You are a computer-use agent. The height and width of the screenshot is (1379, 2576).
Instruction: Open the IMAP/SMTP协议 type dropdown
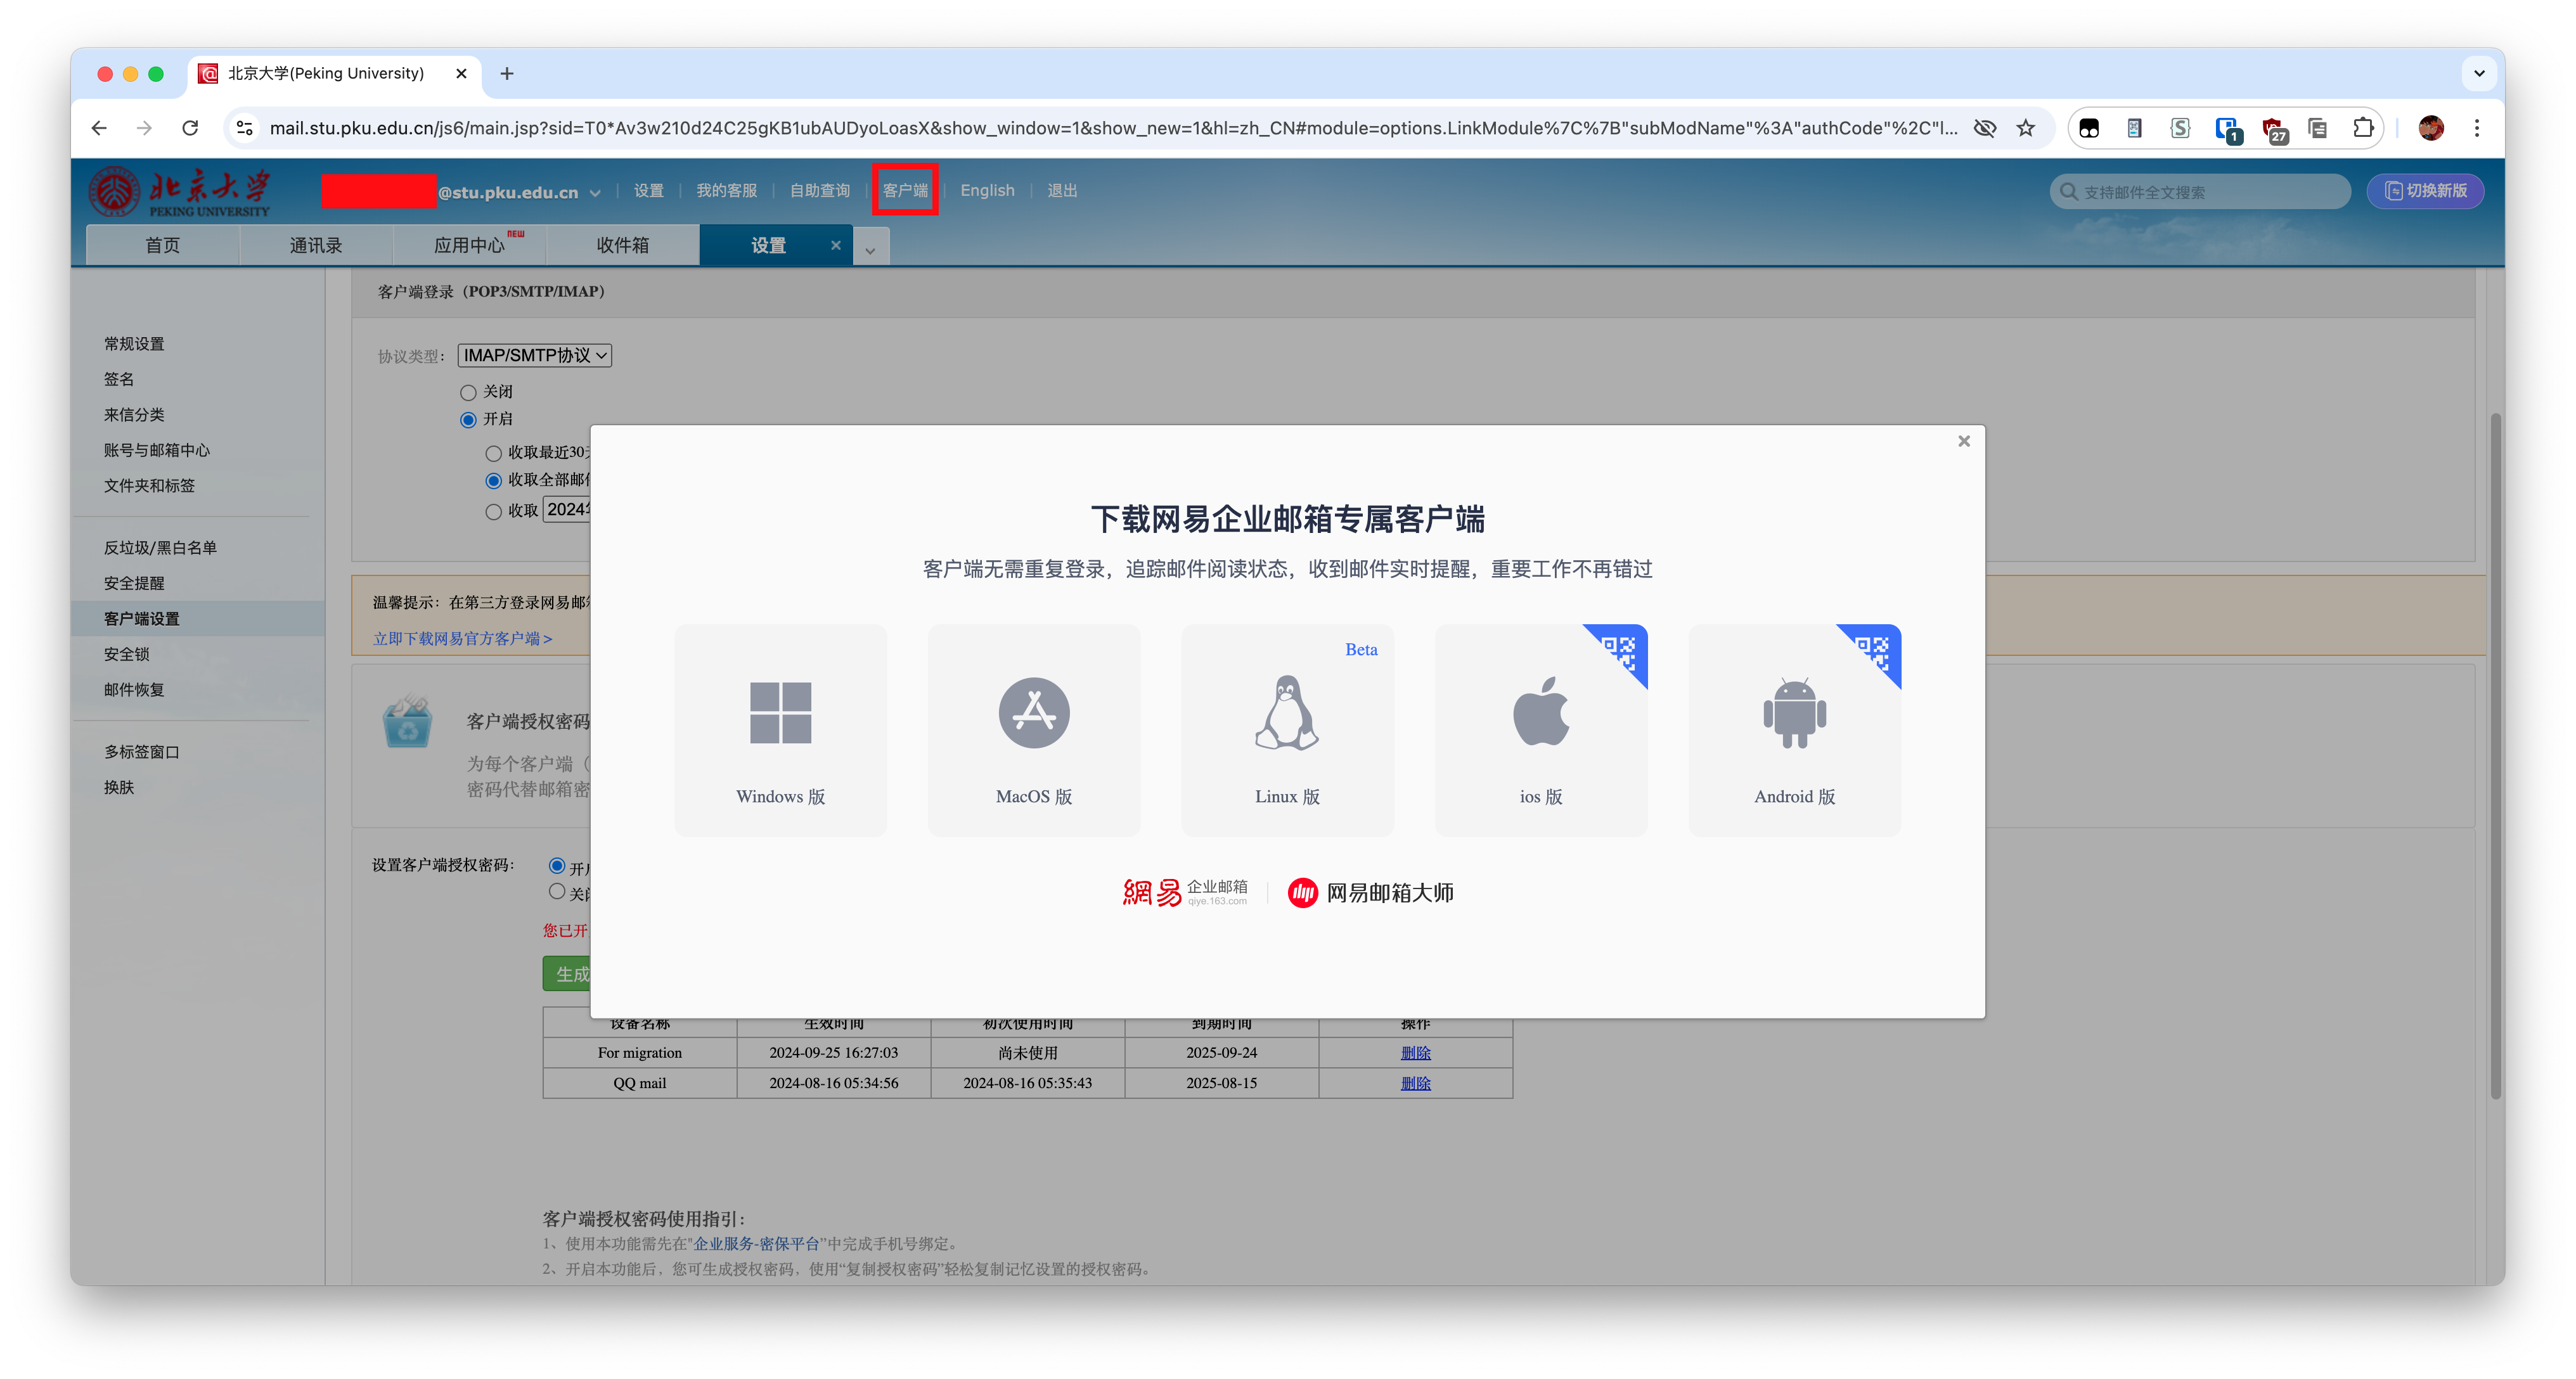click(x=535, y=355)
